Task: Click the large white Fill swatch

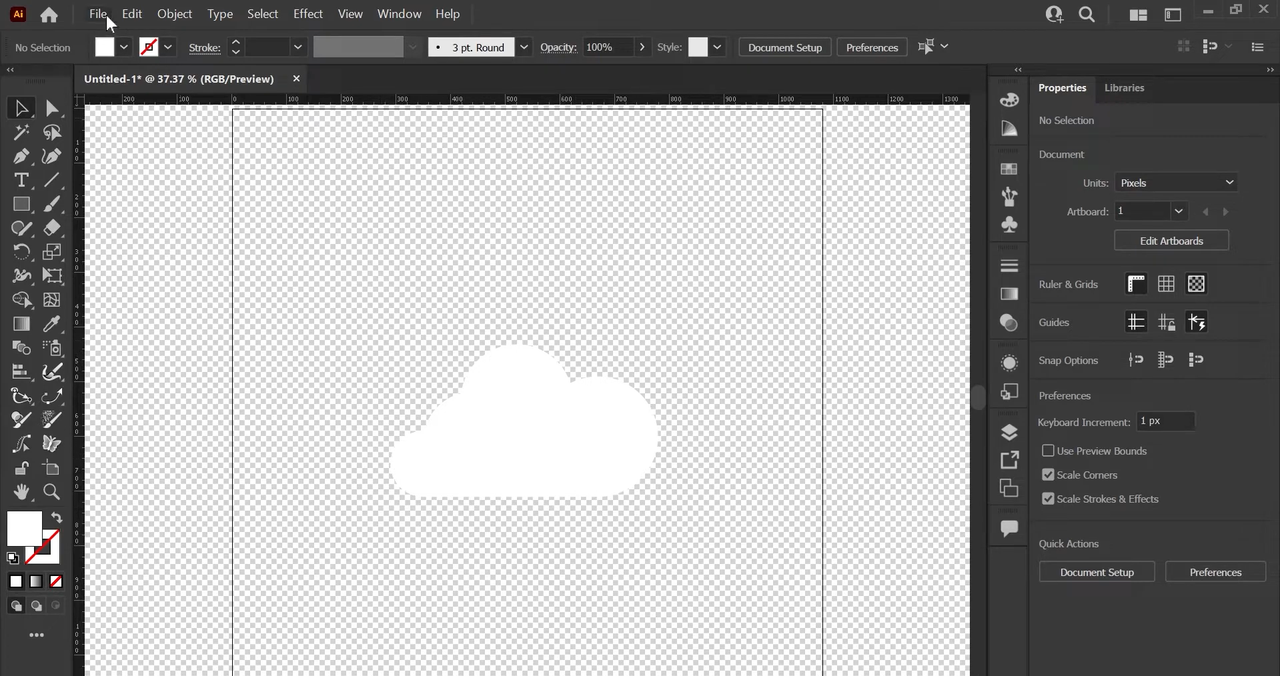Action: tap(25, 528)
